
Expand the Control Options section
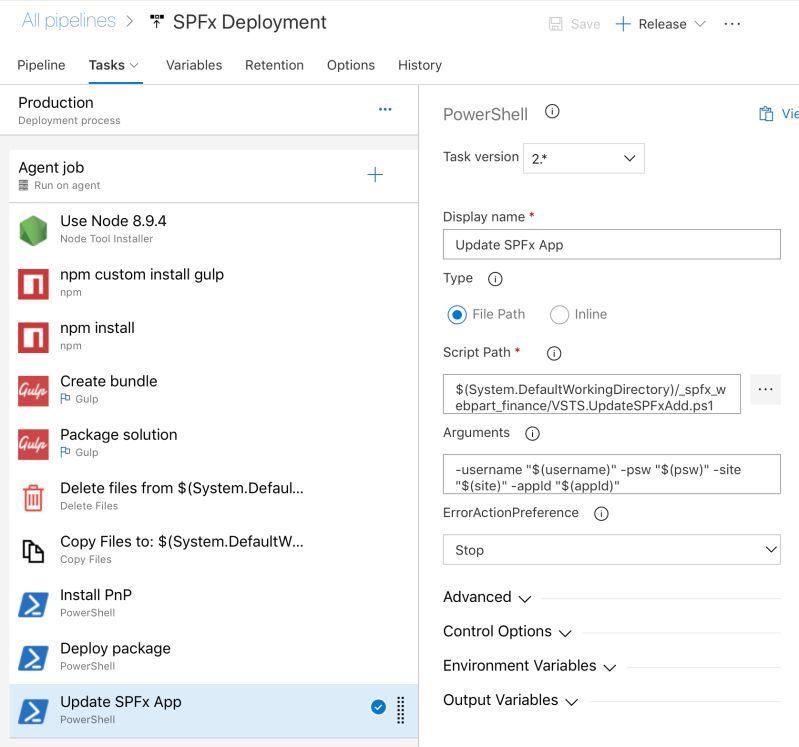tap(507, 632)
